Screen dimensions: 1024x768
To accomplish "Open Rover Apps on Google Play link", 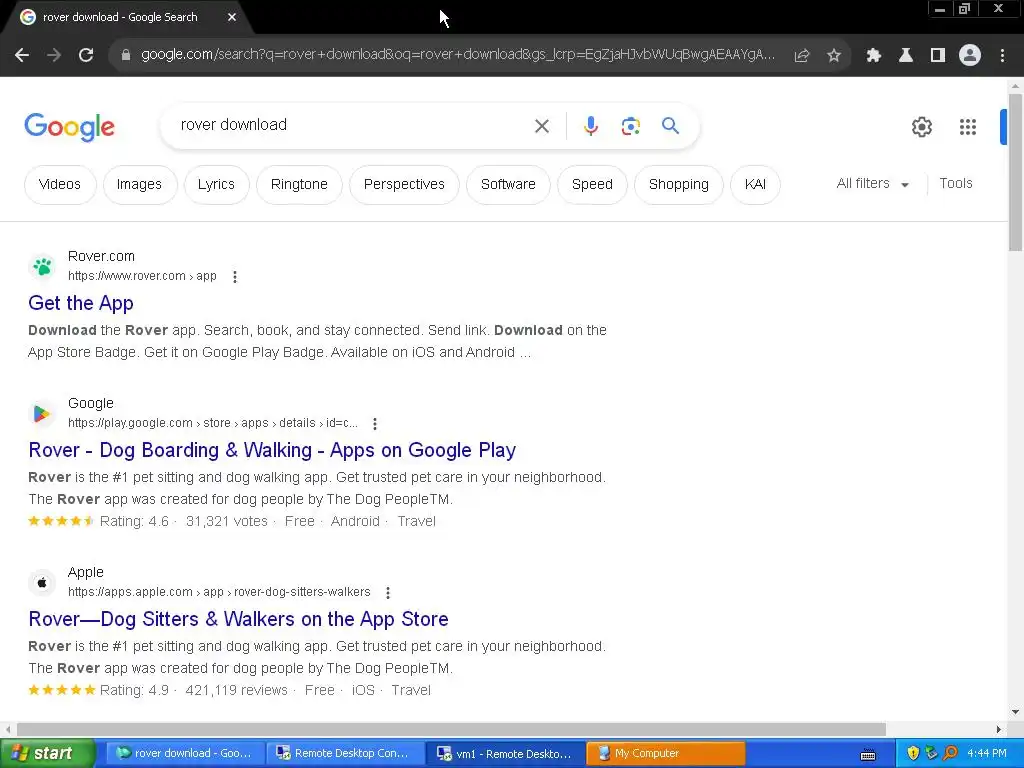I will coord(272,450).
